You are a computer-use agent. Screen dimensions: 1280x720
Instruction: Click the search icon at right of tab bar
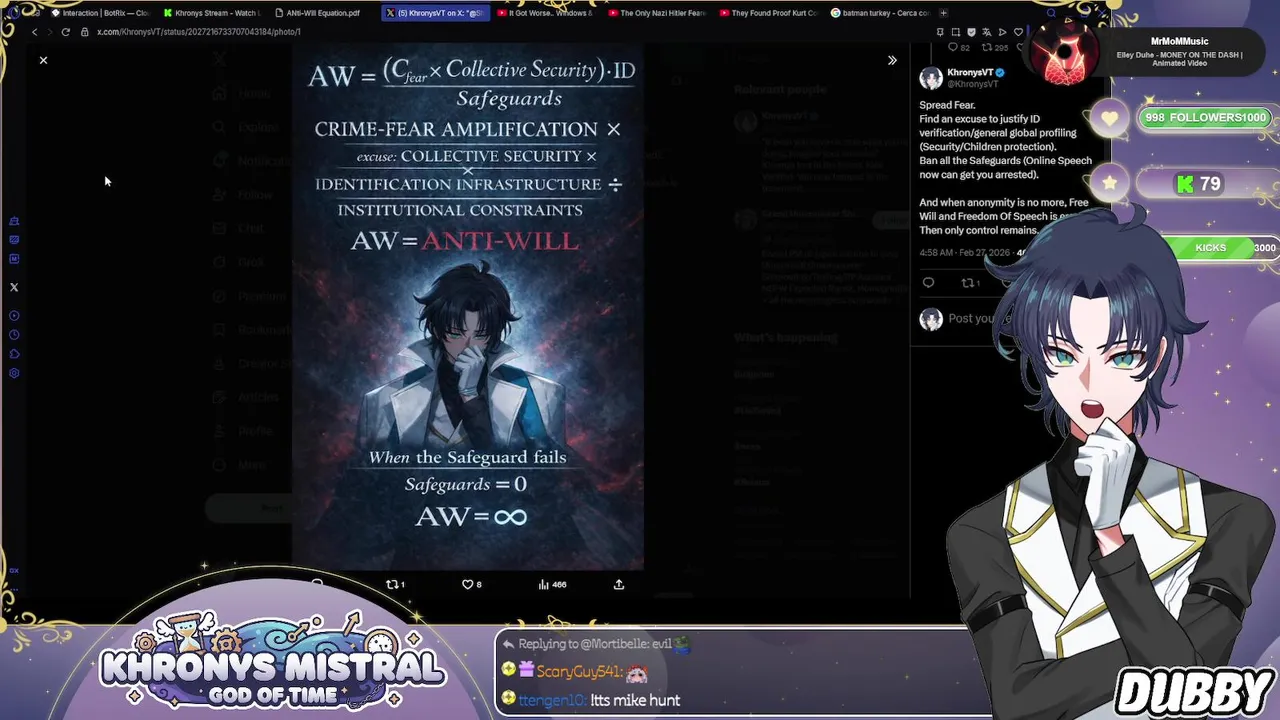pos(1051,13)
